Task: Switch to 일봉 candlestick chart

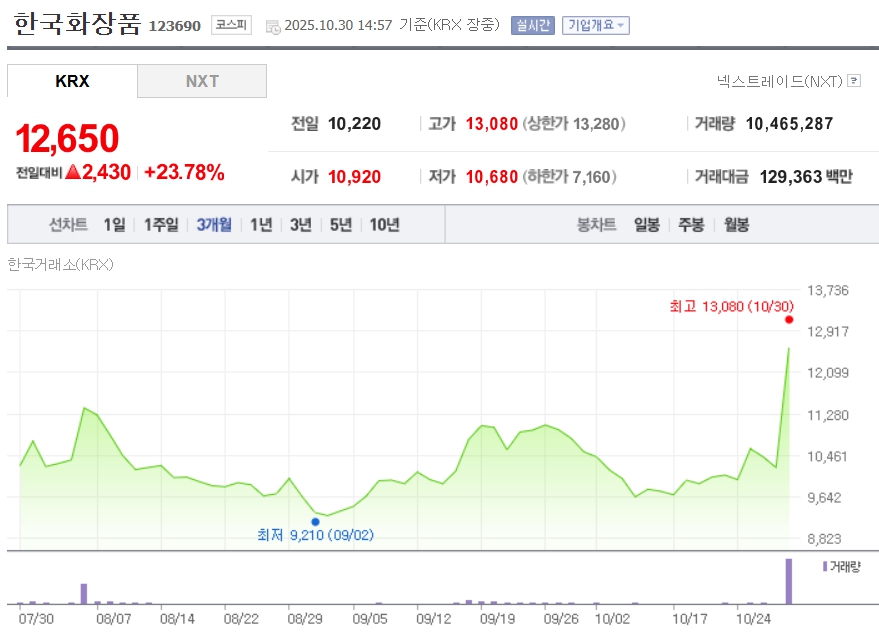Action: point(647,225)
